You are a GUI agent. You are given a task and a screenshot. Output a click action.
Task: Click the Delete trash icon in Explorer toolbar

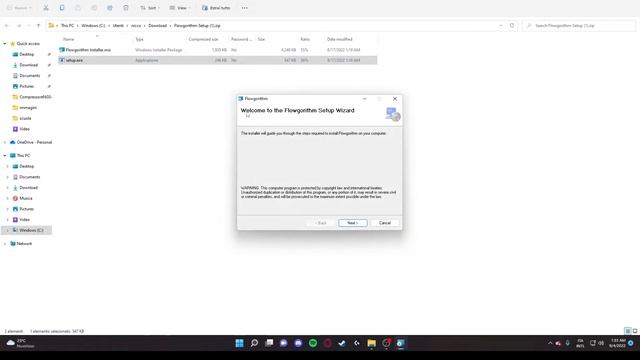pyautogui.click(x=126, y=8)
